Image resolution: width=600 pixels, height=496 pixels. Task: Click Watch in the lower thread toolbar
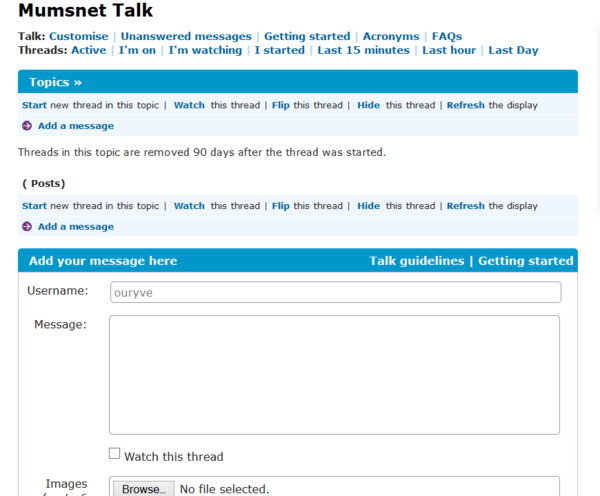click(189, 206)
